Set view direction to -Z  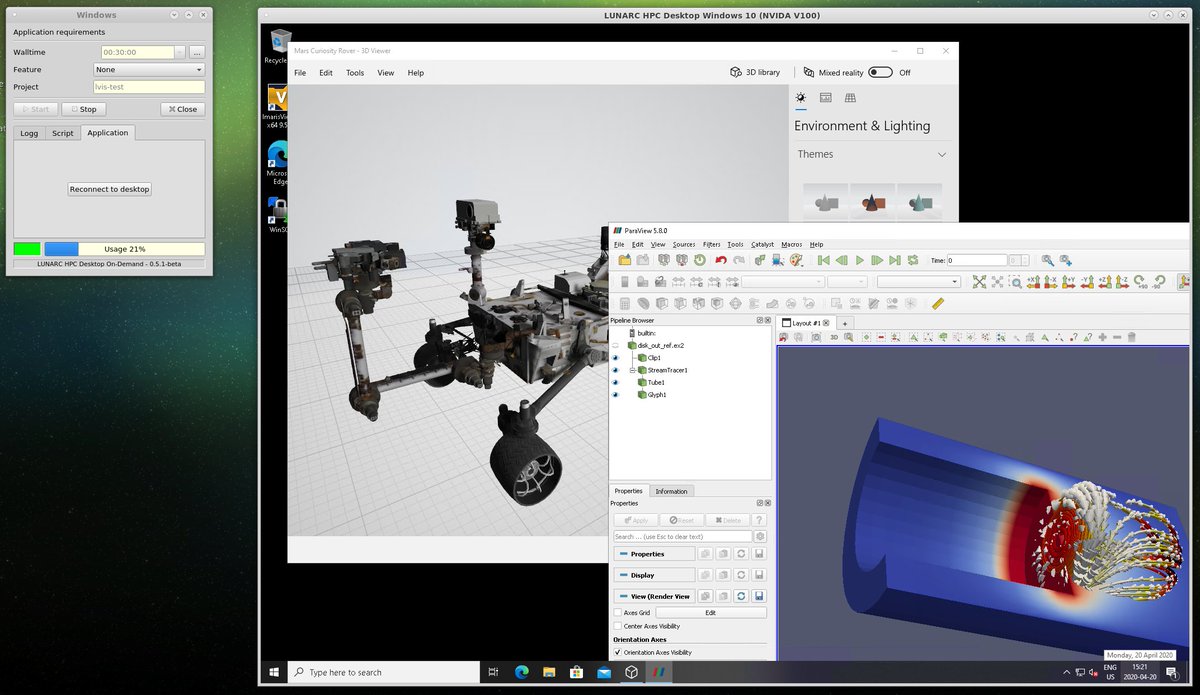coord(1123,282)
